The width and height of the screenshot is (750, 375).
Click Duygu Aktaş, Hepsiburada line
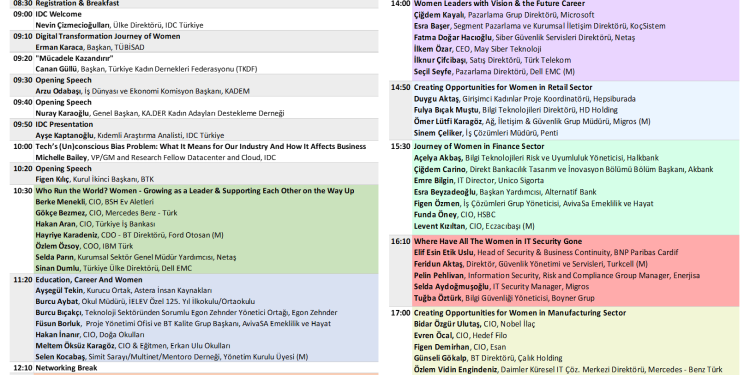click(525, 99)
